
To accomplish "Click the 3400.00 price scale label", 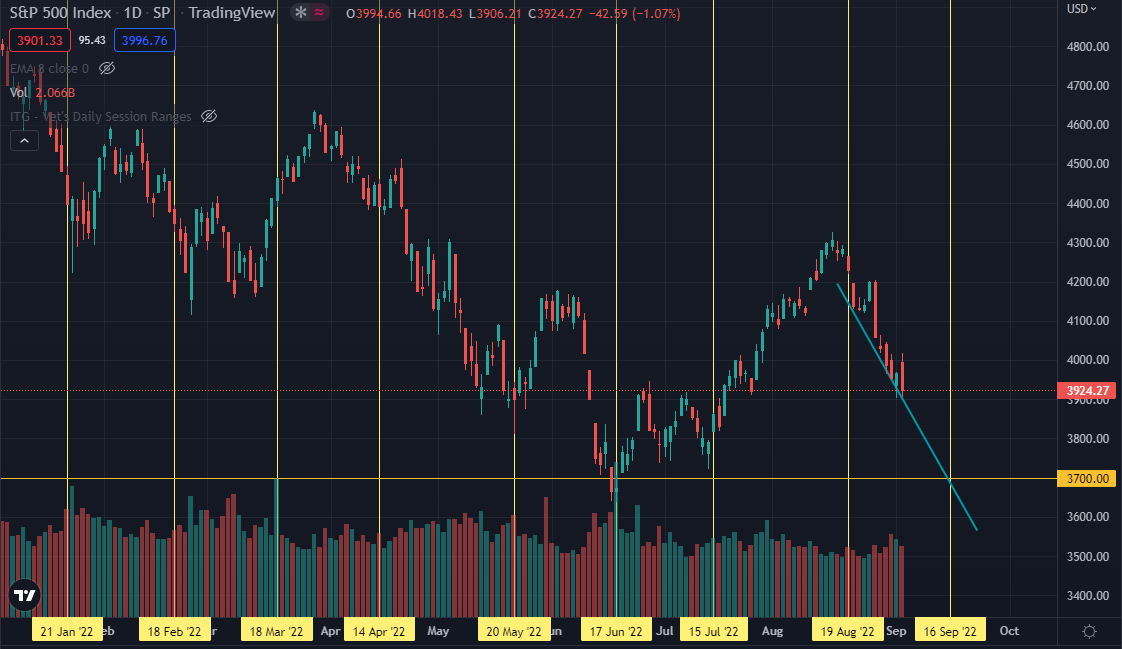I will point(1088,595).
